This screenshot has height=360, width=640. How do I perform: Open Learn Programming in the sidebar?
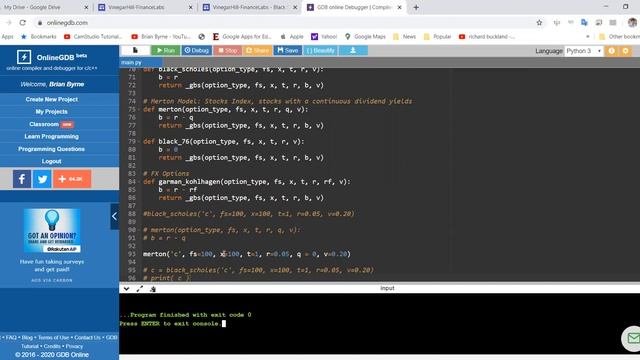pyautogui.click(x=51, y=136)
